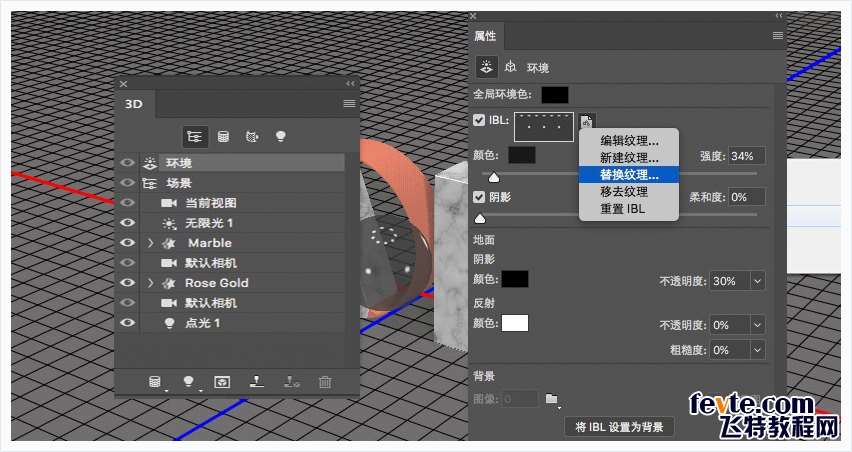852x452 pixels.
Task: Select coordinates icon in Properties panel
Action: point(510,67)
